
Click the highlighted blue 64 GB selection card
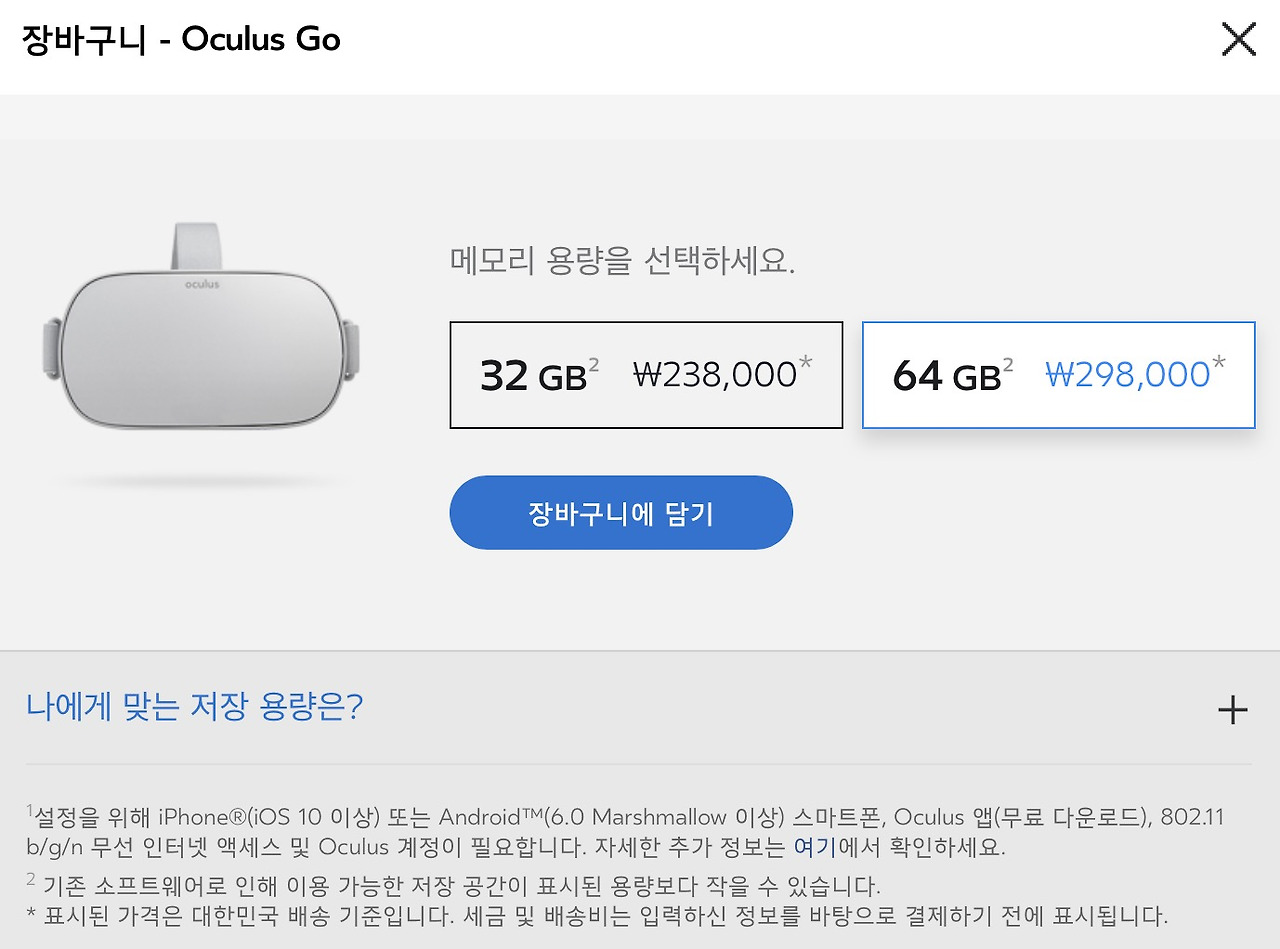pyautogui.click(x=1057, y=374)
